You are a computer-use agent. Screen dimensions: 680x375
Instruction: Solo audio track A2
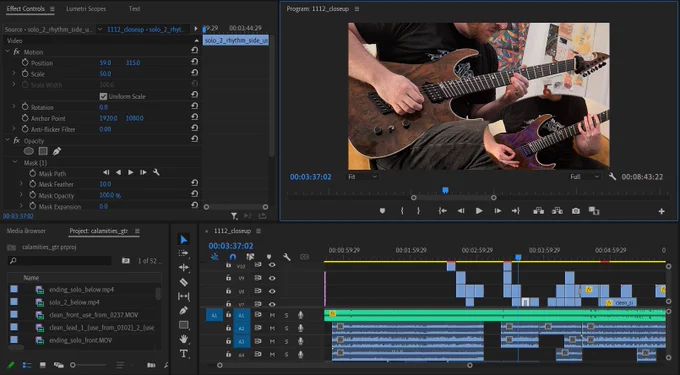pos(286,328)
